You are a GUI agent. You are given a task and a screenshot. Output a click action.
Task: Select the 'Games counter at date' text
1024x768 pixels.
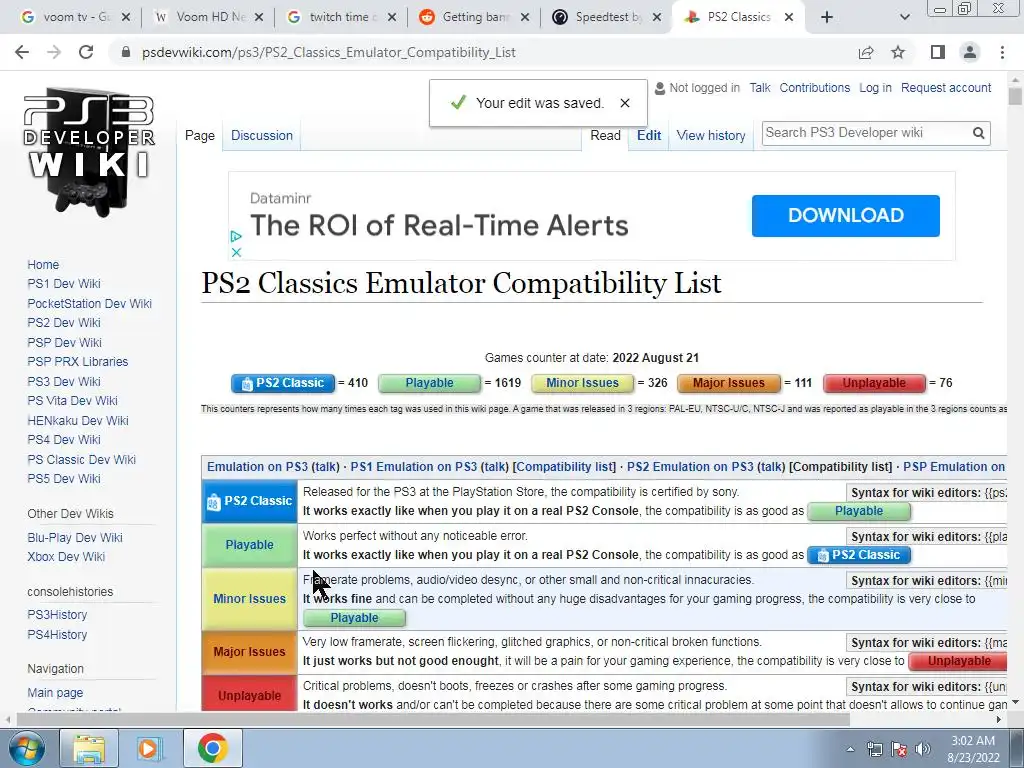pos(547,358)
